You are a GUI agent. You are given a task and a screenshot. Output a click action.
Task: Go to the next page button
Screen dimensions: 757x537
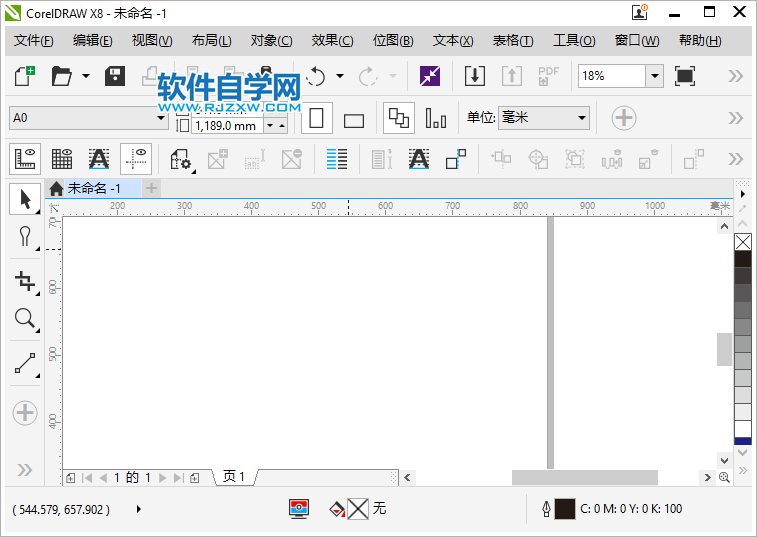pos(163,478)
